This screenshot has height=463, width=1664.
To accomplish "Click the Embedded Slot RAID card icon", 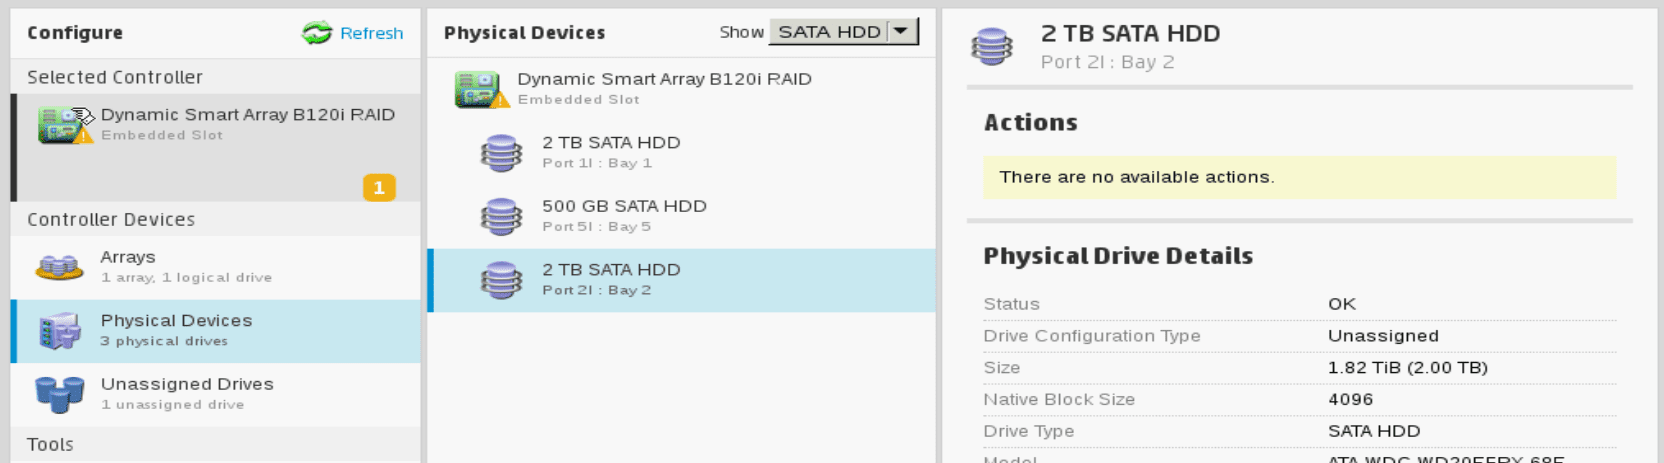I will pyautogui.click(x=479, y=89).
